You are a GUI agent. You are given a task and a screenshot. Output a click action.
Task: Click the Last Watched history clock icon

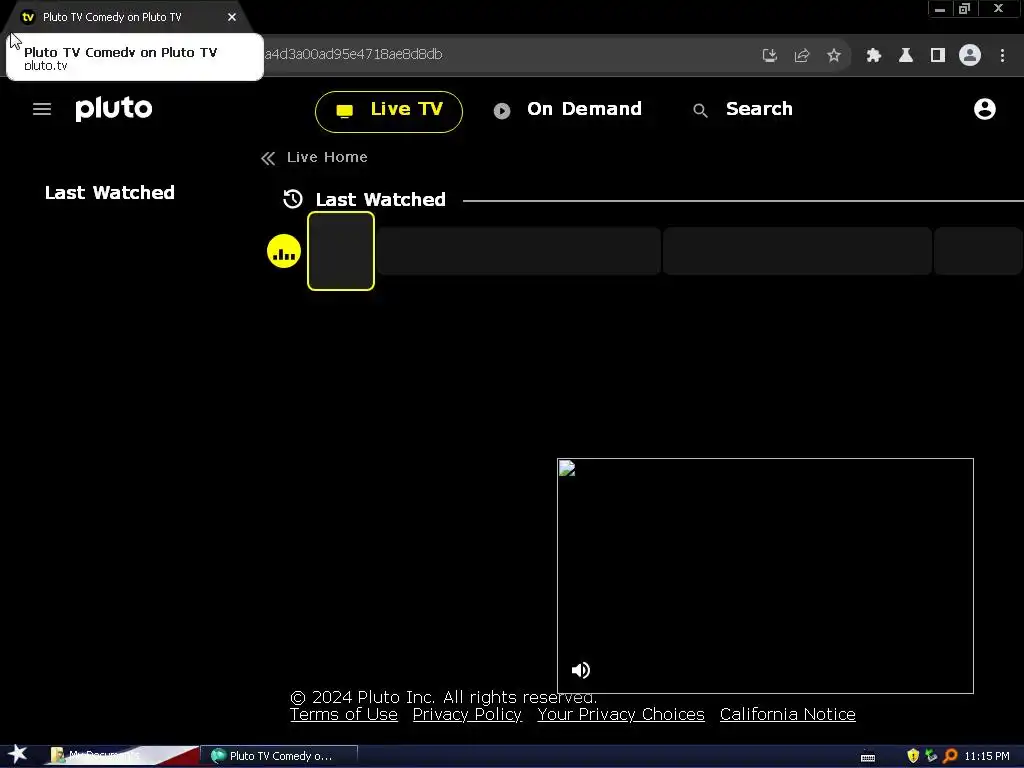[293, 199]
